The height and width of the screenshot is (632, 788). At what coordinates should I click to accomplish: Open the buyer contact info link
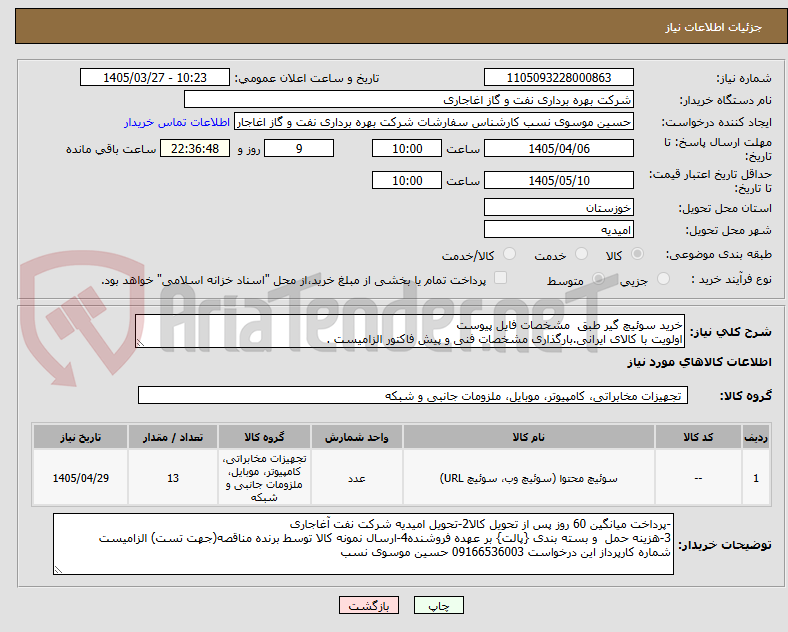177,122
